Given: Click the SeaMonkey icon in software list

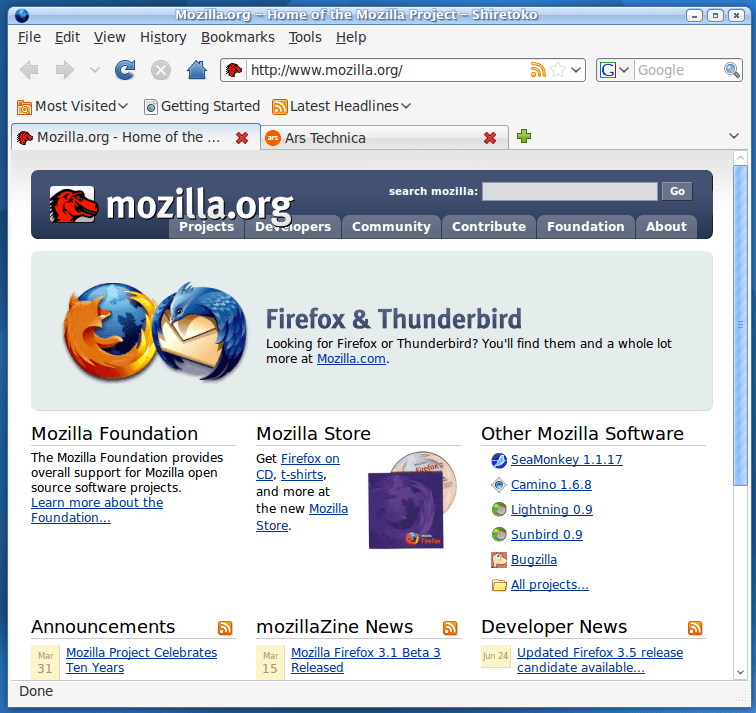Looking at the screenshot, I should [x=499, y=460].
